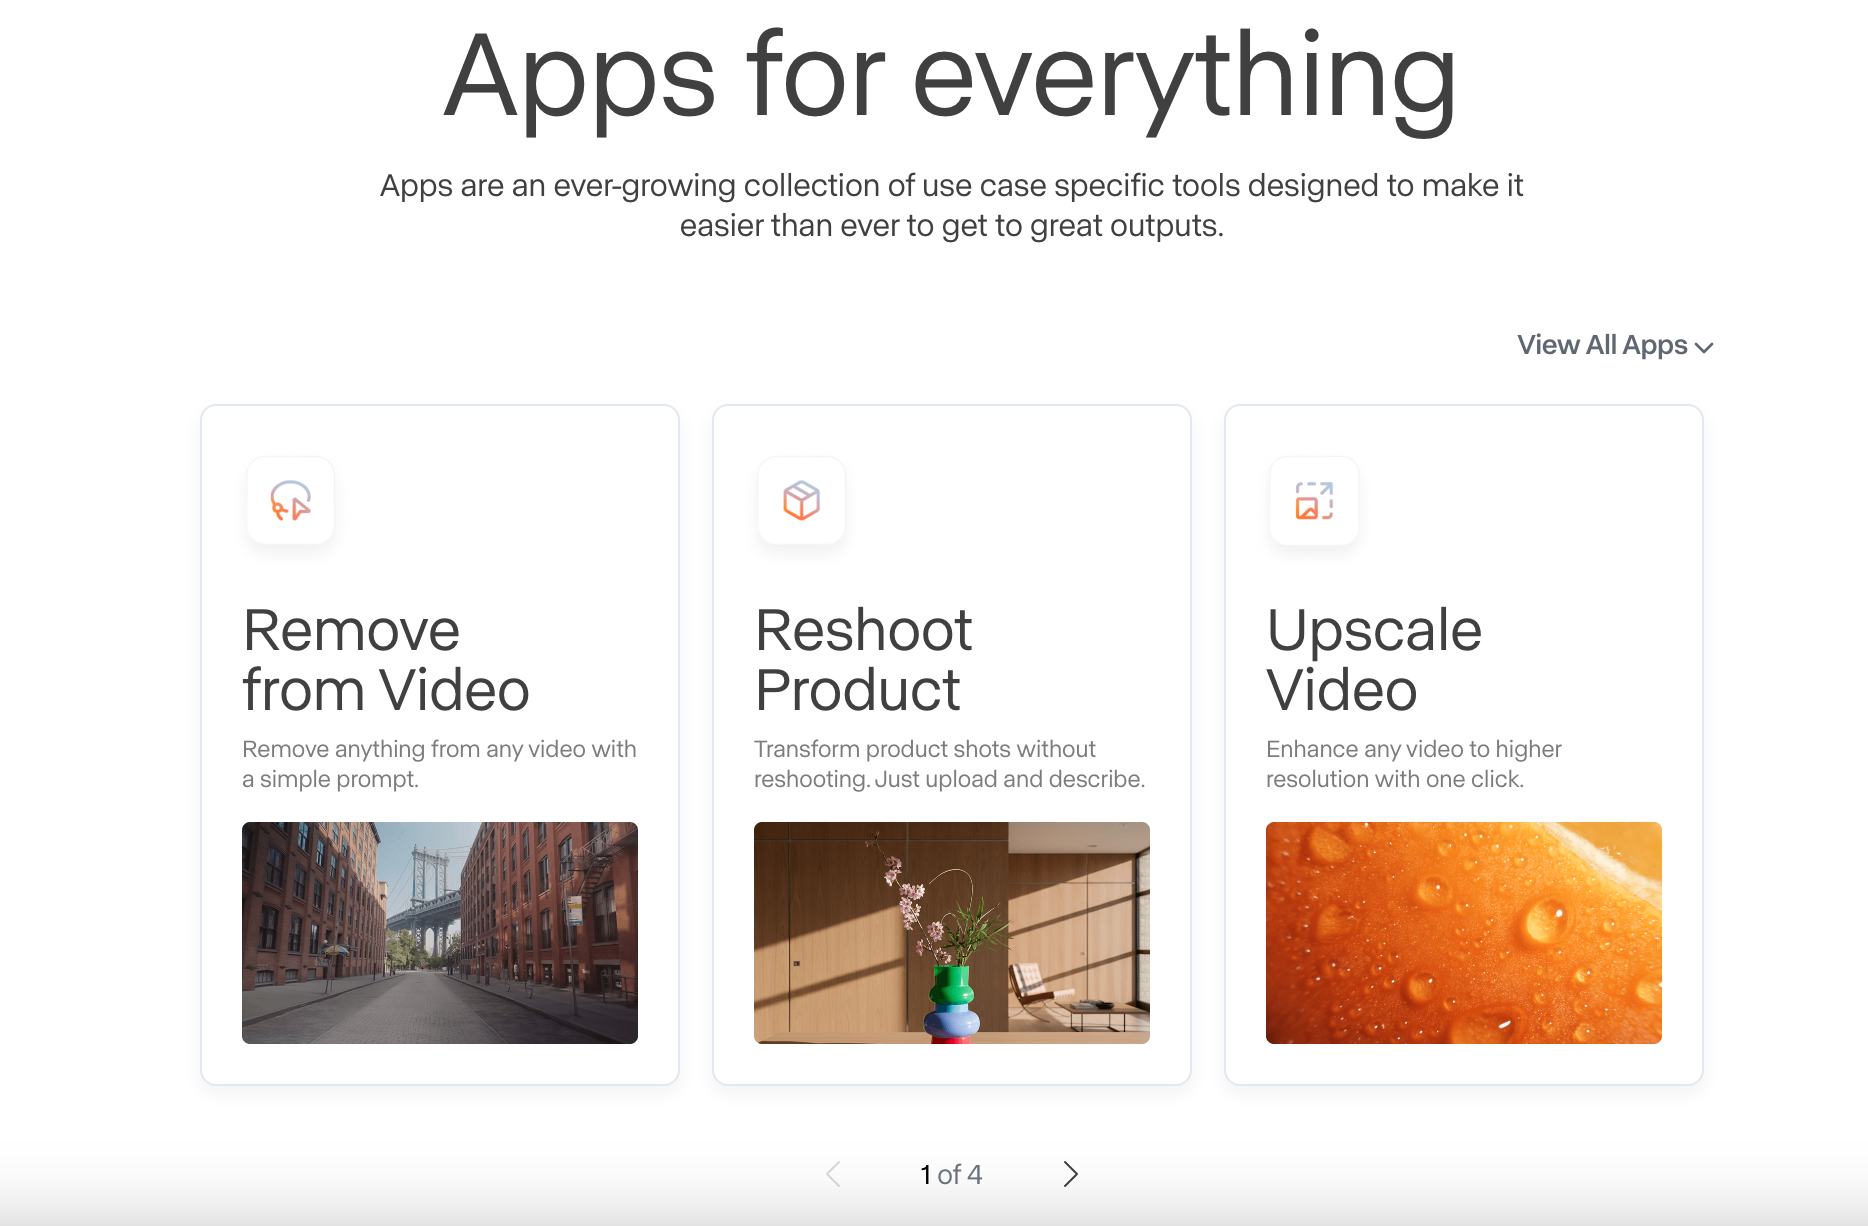This screenshot has width=1868, height=1226.
Task: Click the Upscale Video expand icon
Action: click(x=1314, y=500)
